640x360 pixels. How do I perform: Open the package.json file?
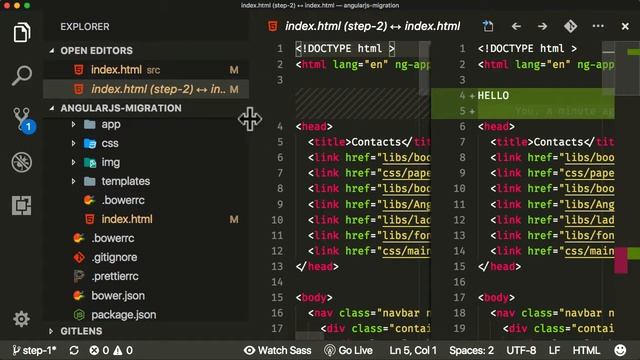(x=146, y=315)
